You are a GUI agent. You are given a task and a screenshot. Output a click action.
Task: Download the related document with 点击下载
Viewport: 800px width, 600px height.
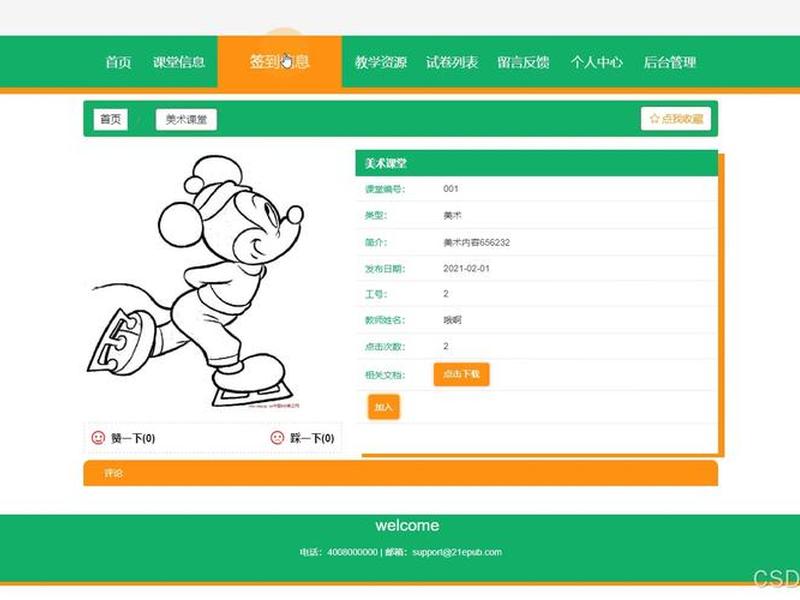click(461, 374)
